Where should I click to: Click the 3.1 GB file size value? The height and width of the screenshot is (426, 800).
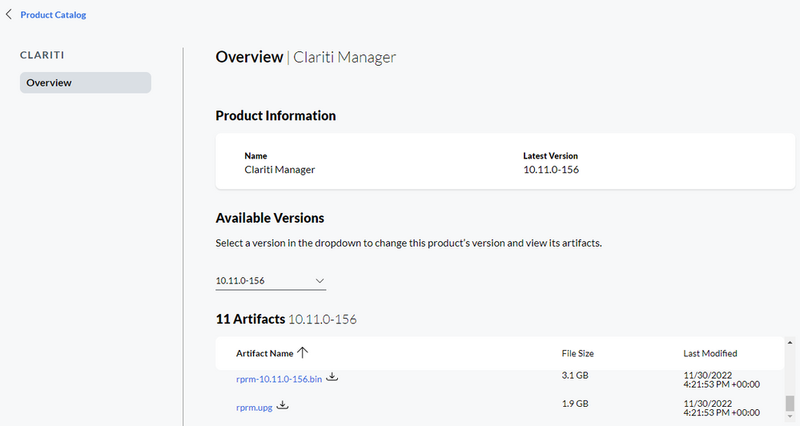click(x=575, y=375)
